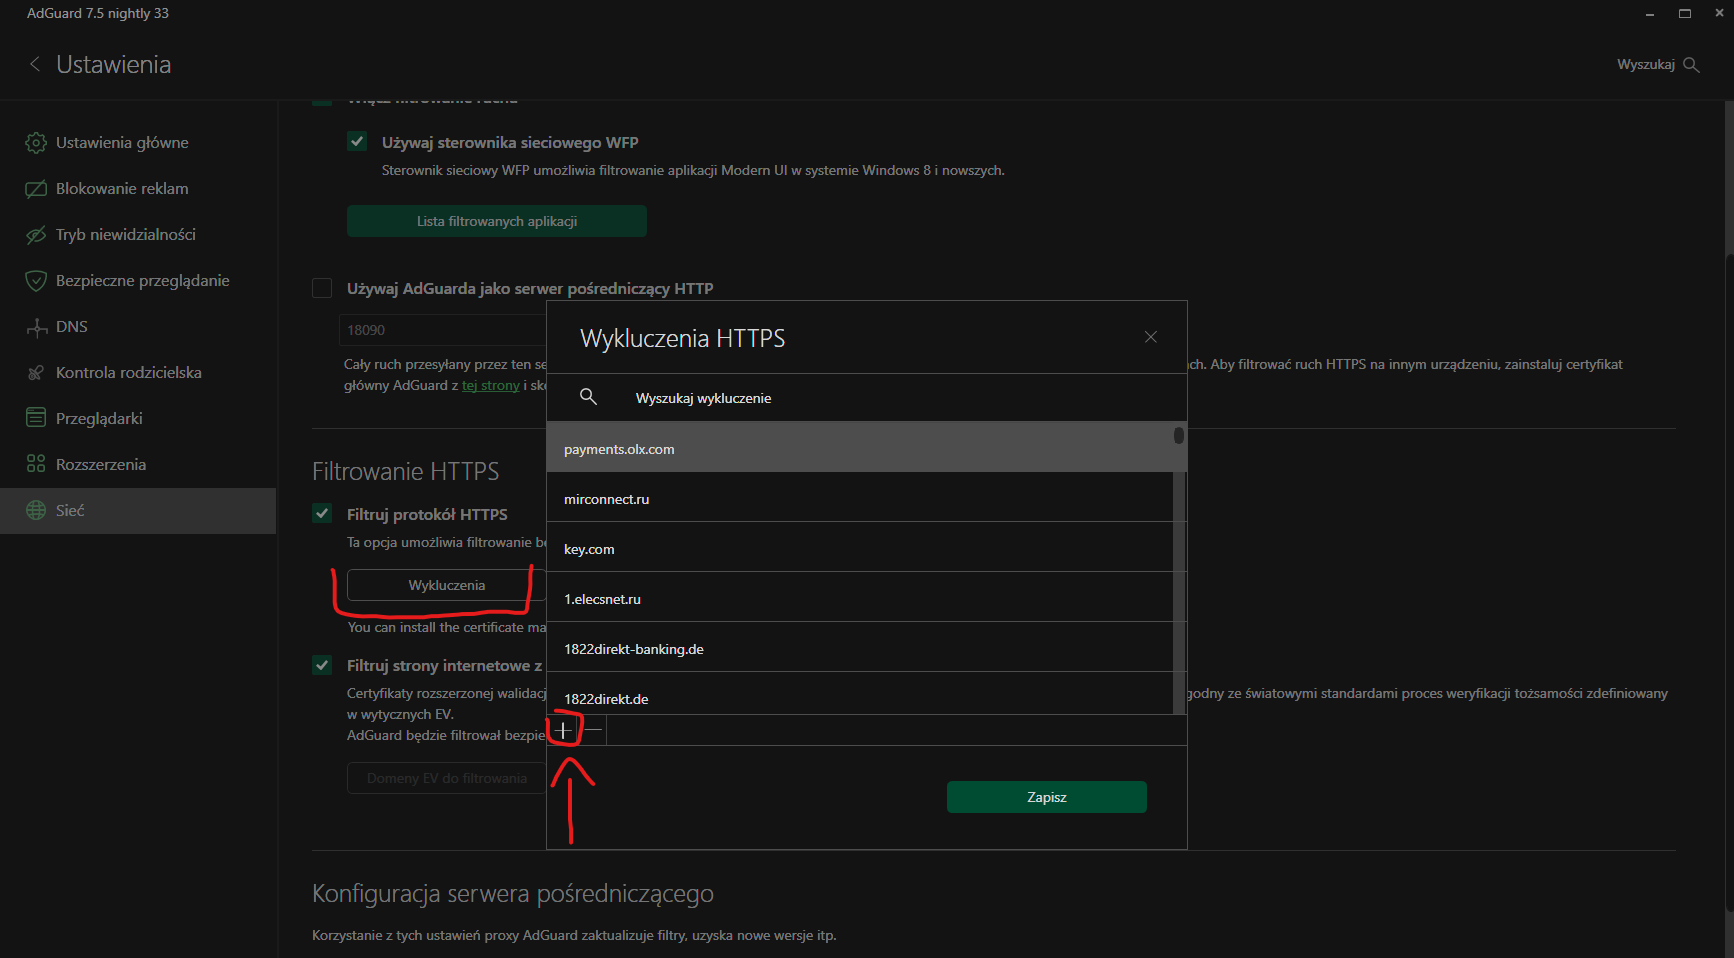
Task: Click the Blokowanie reklam icon in sidebar
Action: coord(36,189)
